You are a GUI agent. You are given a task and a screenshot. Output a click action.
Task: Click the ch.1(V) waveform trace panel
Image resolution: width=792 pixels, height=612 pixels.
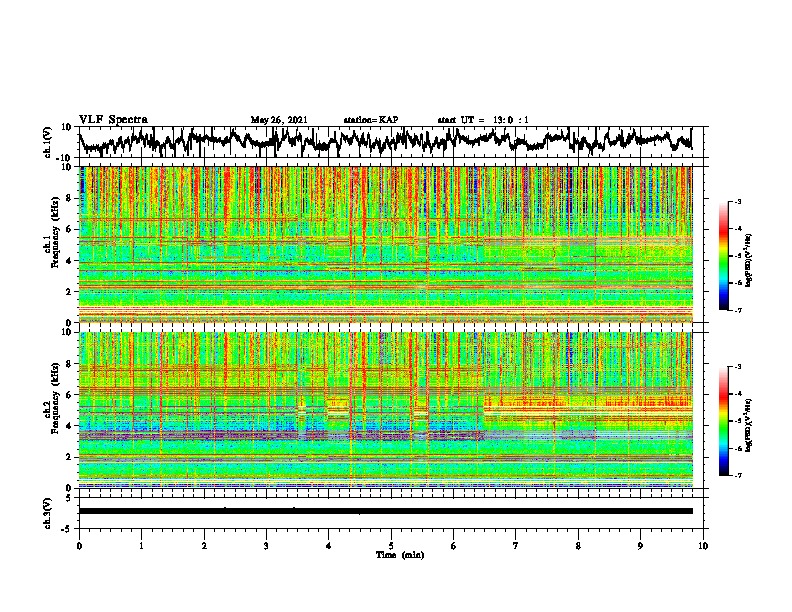click(393, 142)
